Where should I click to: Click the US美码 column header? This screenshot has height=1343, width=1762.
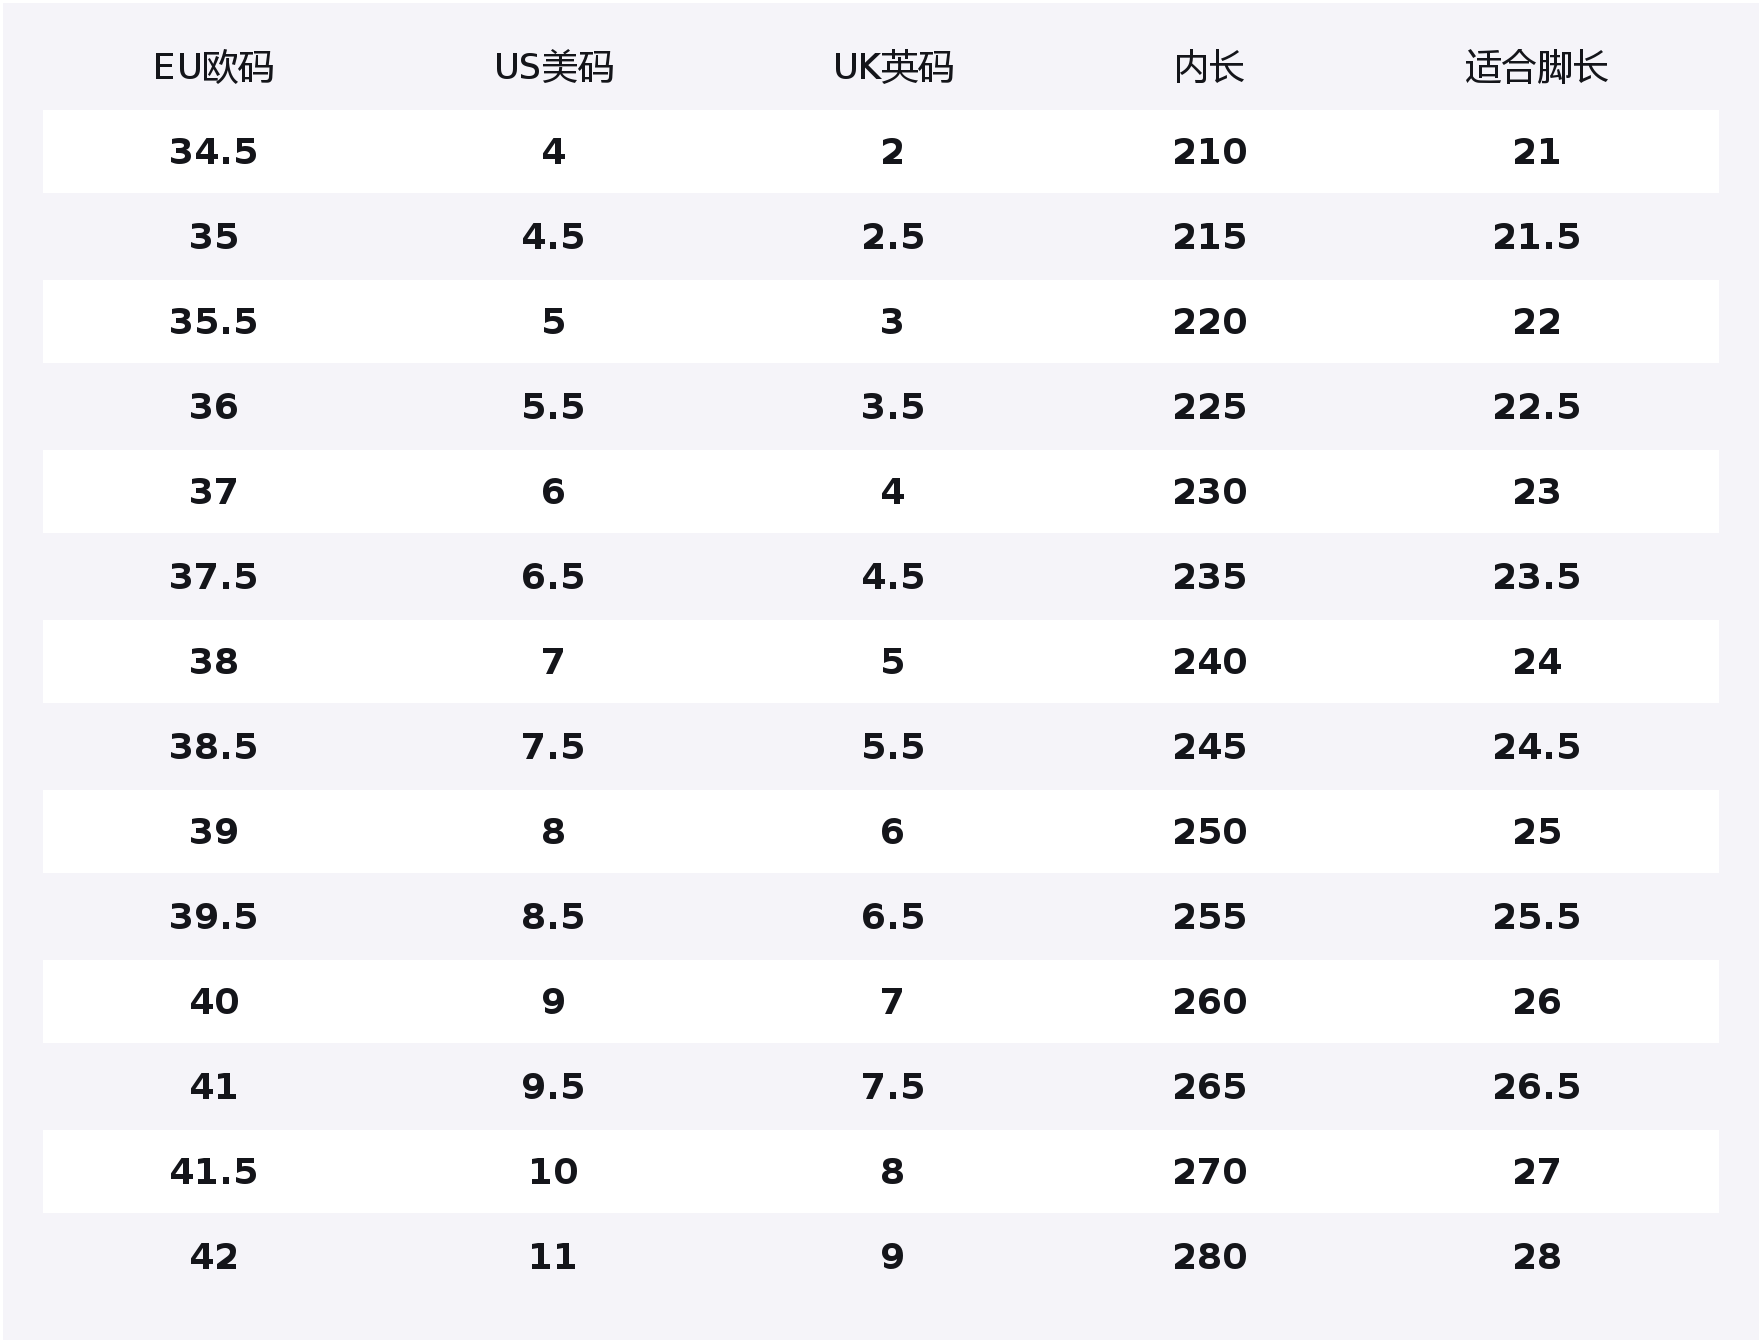(x=553, y=67)
